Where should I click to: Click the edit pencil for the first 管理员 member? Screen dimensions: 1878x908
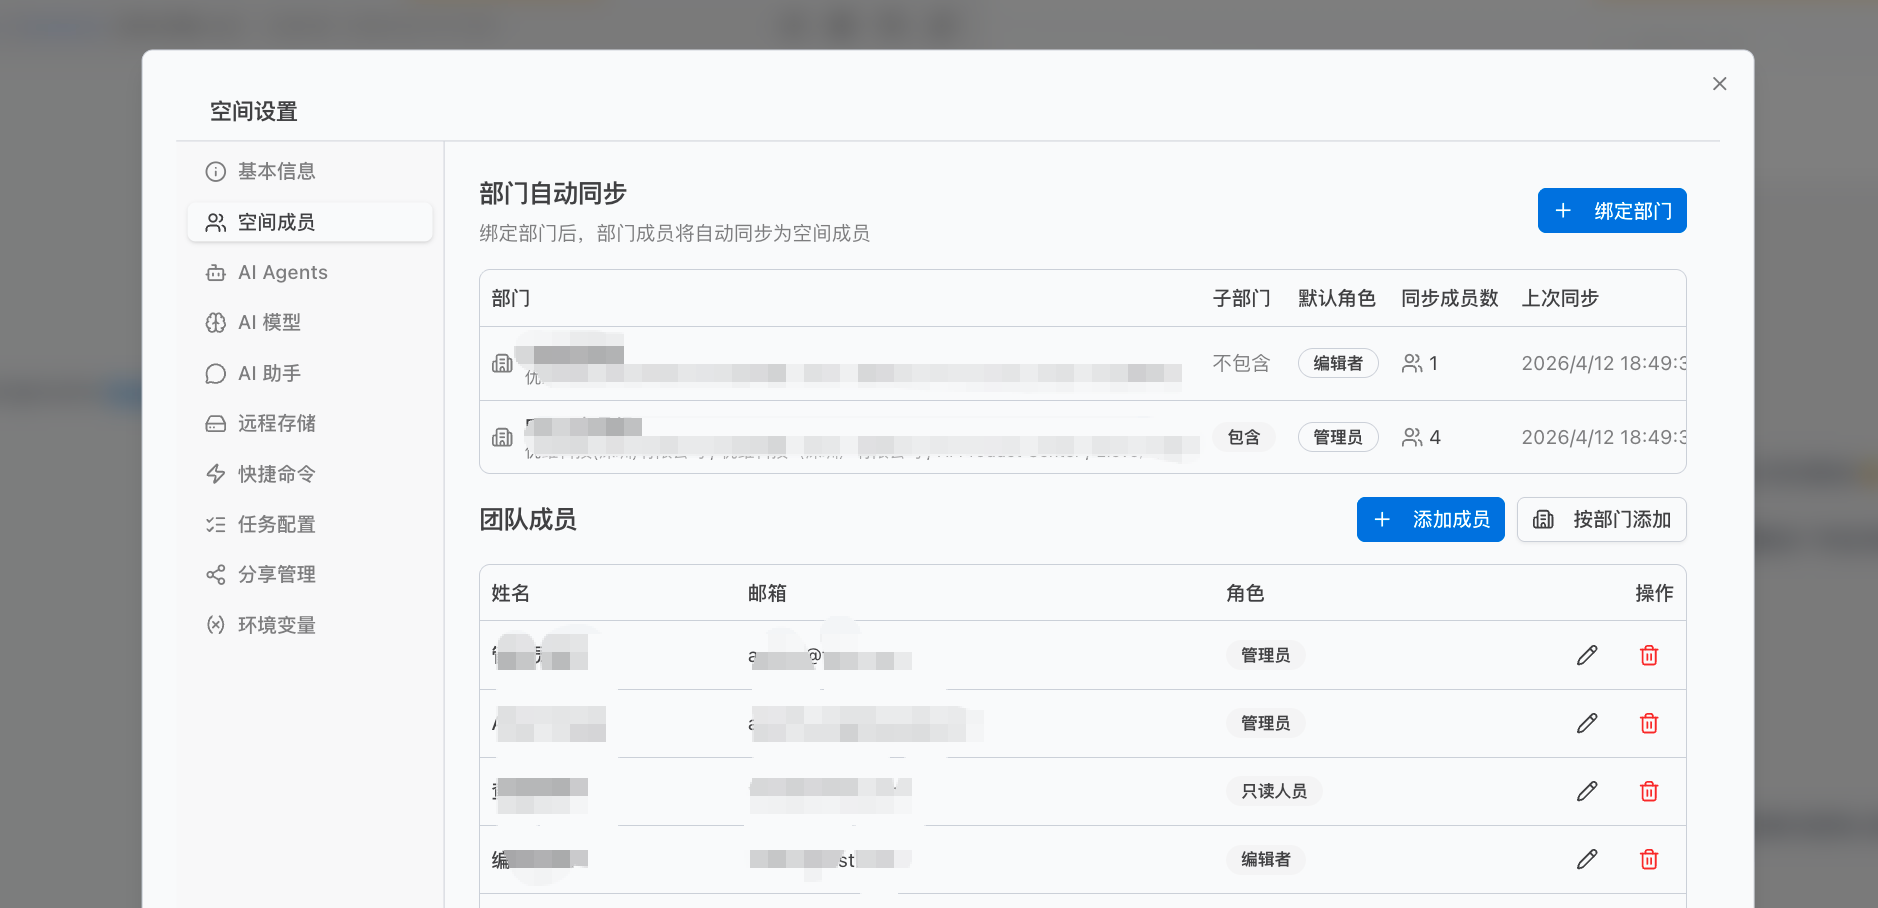click(1587, 655)
